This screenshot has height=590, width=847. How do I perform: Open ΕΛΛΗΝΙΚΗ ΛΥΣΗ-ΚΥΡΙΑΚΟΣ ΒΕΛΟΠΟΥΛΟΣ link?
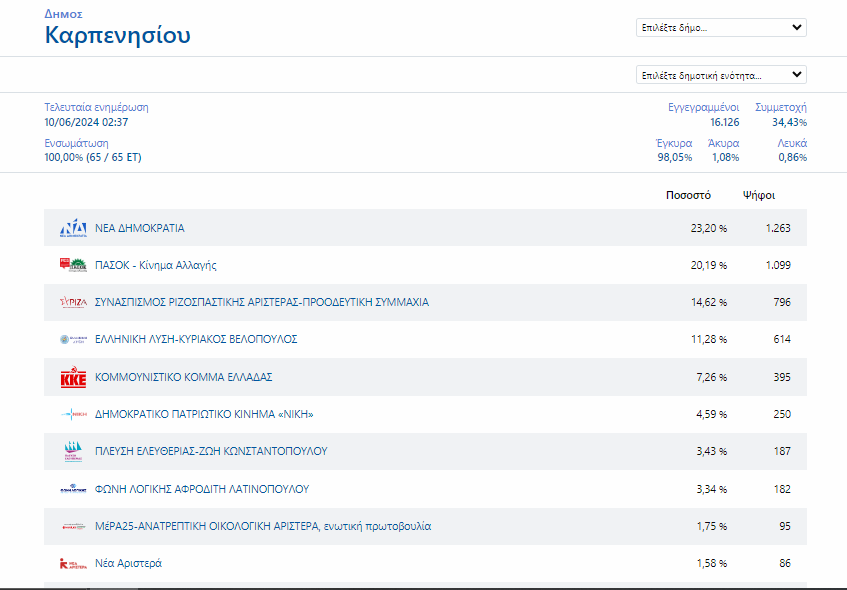pyautogui.click(x=196, y=339)
